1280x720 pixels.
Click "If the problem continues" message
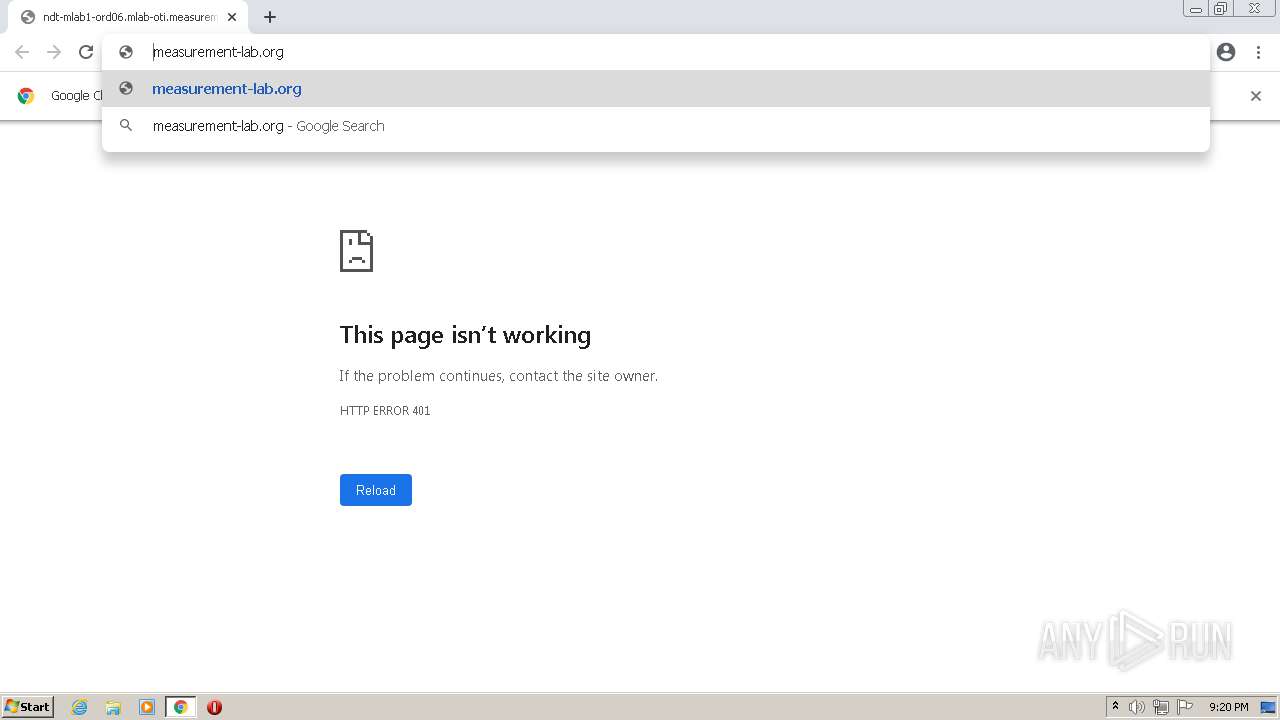pyautogui.click(x=498, y=376)
